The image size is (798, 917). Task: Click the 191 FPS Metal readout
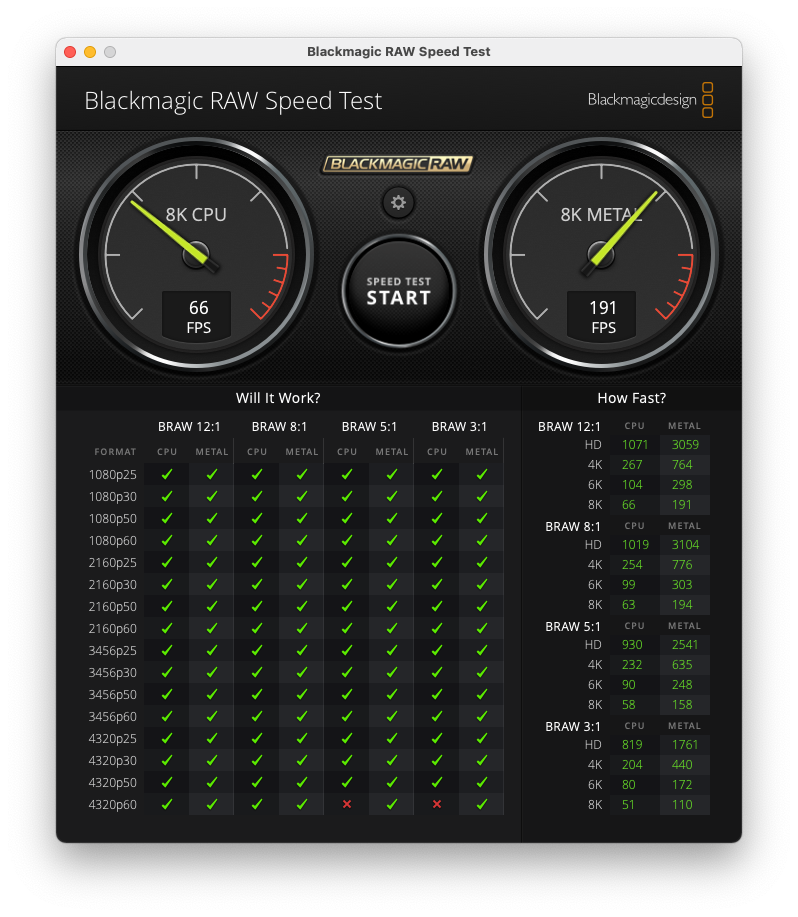(602, 316)
